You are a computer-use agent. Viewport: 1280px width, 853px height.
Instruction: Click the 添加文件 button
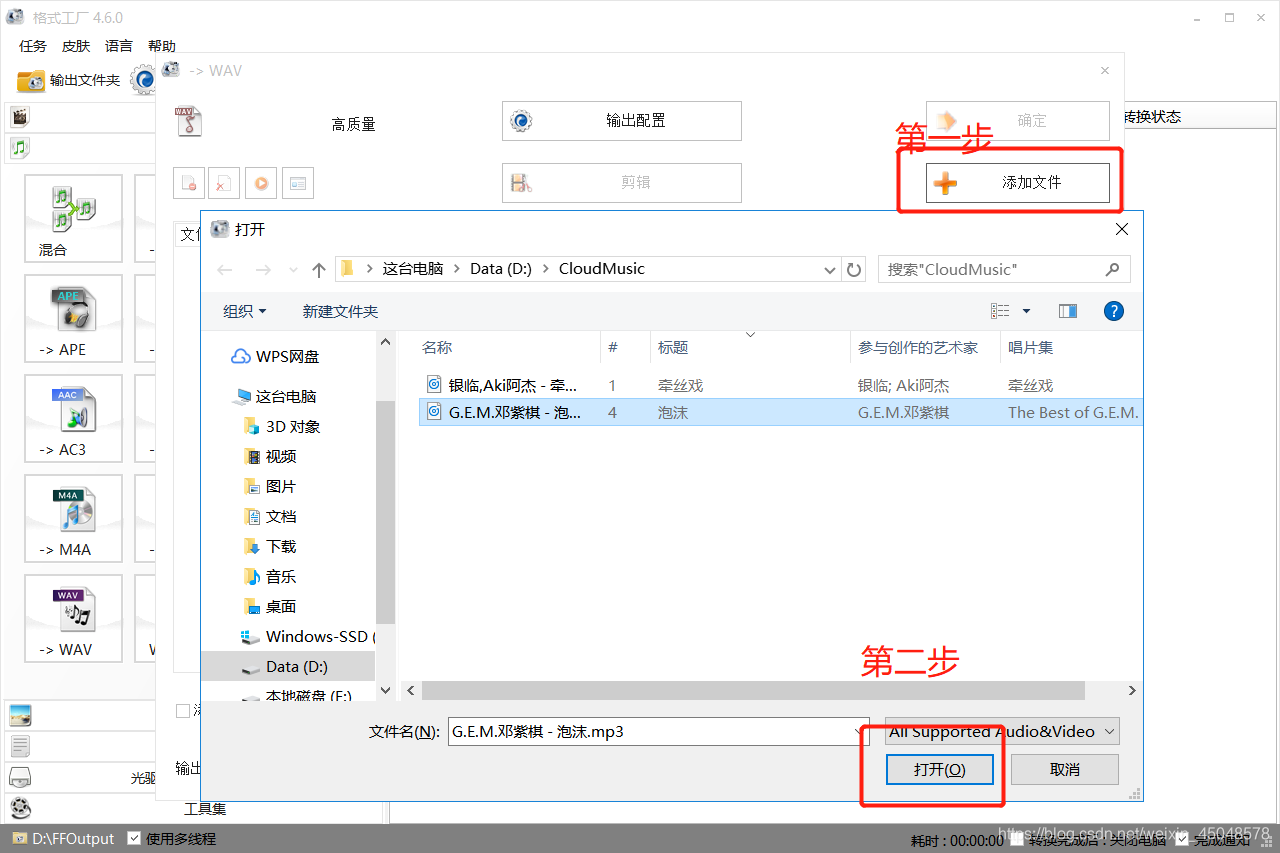pos(1018,183)
